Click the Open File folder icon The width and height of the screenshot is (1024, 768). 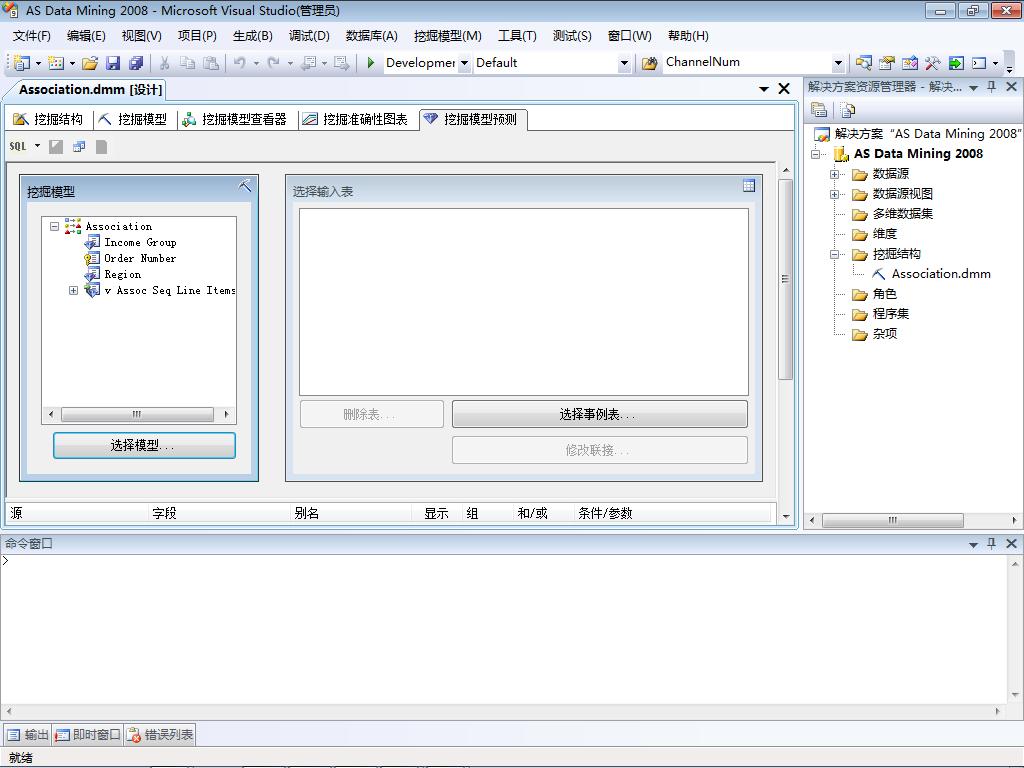90,63
